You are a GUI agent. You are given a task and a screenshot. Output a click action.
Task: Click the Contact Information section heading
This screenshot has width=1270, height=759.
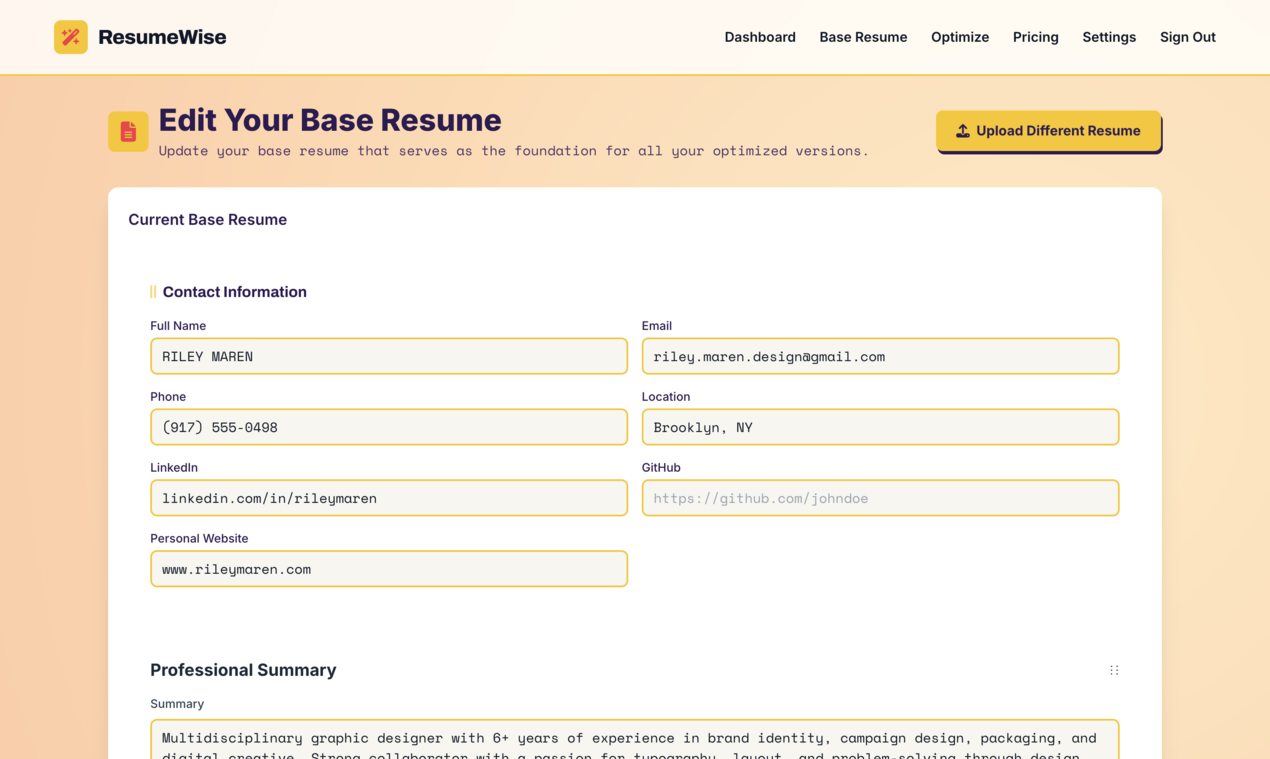tap(235, 292)
